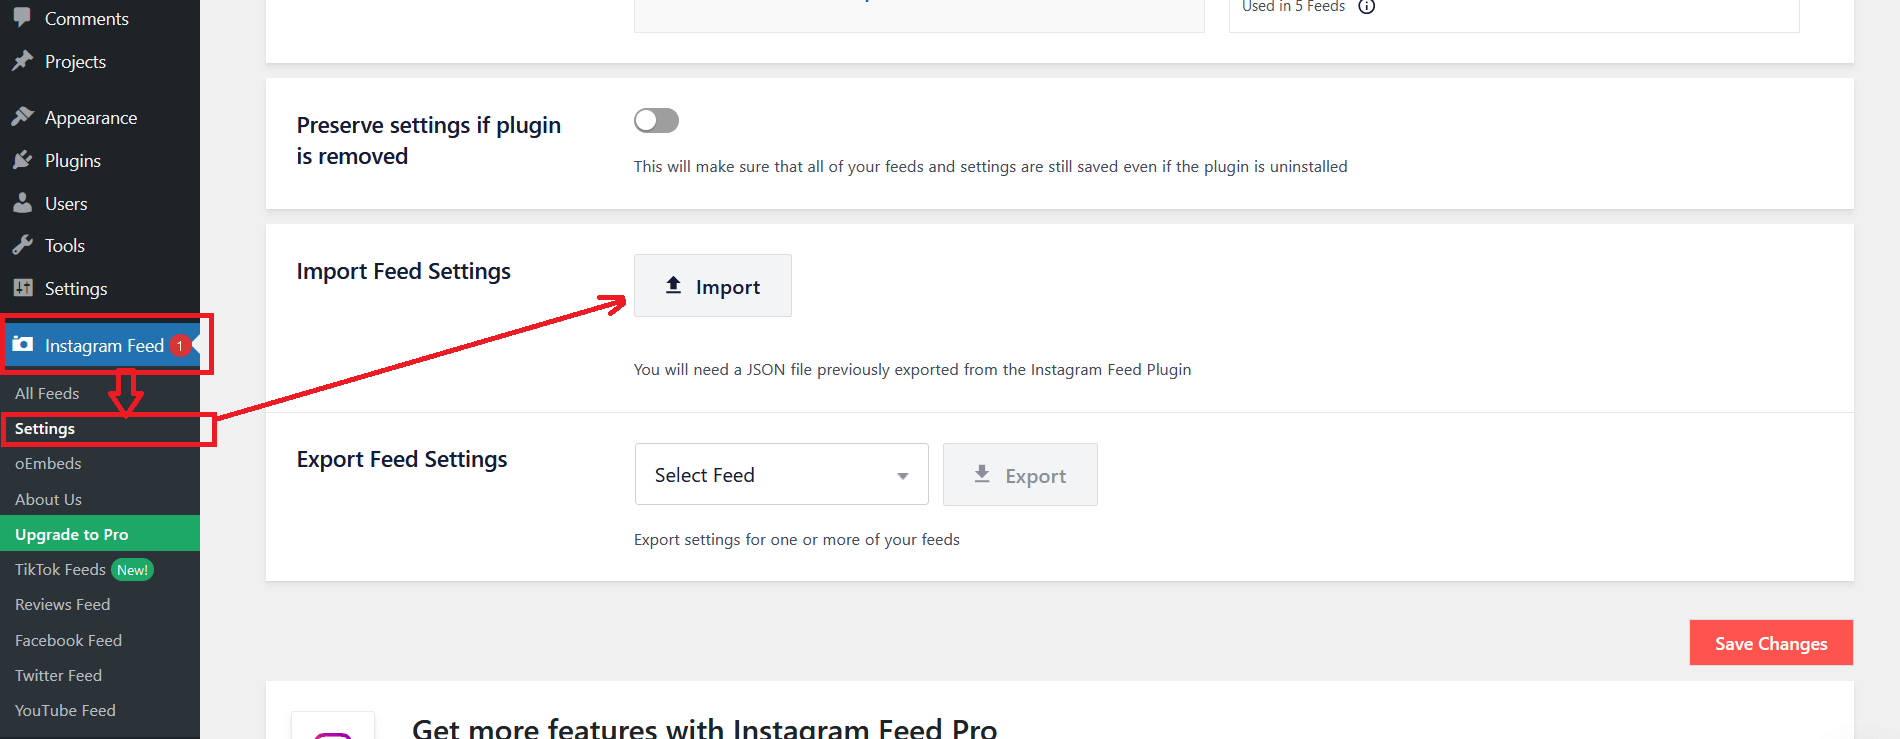Open the About Us submenu item
Viewport: 1900px width, 739px height.
[x=48, y=499]
